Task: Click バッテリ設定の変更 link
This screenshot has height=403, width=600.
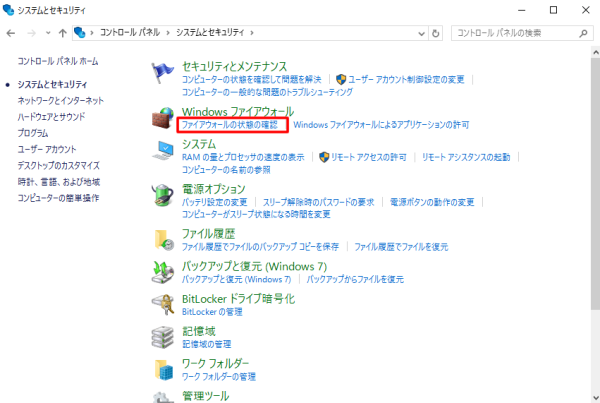Action: (x=215, y=202)
